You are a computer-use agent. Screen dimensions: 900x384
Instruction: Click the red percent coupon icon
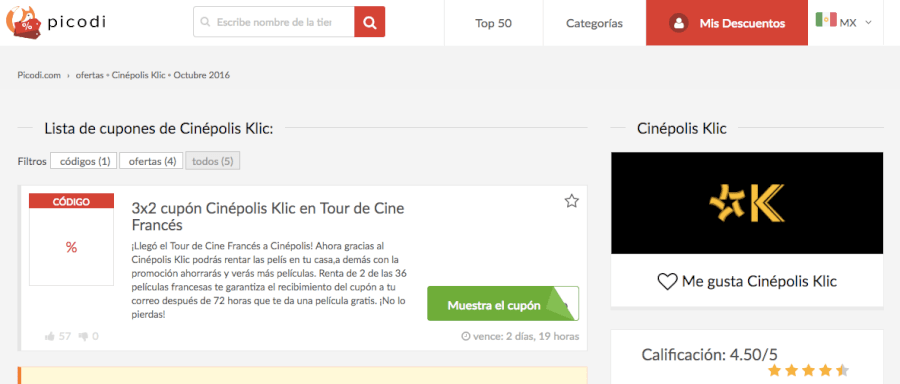[x=71, y=248]
